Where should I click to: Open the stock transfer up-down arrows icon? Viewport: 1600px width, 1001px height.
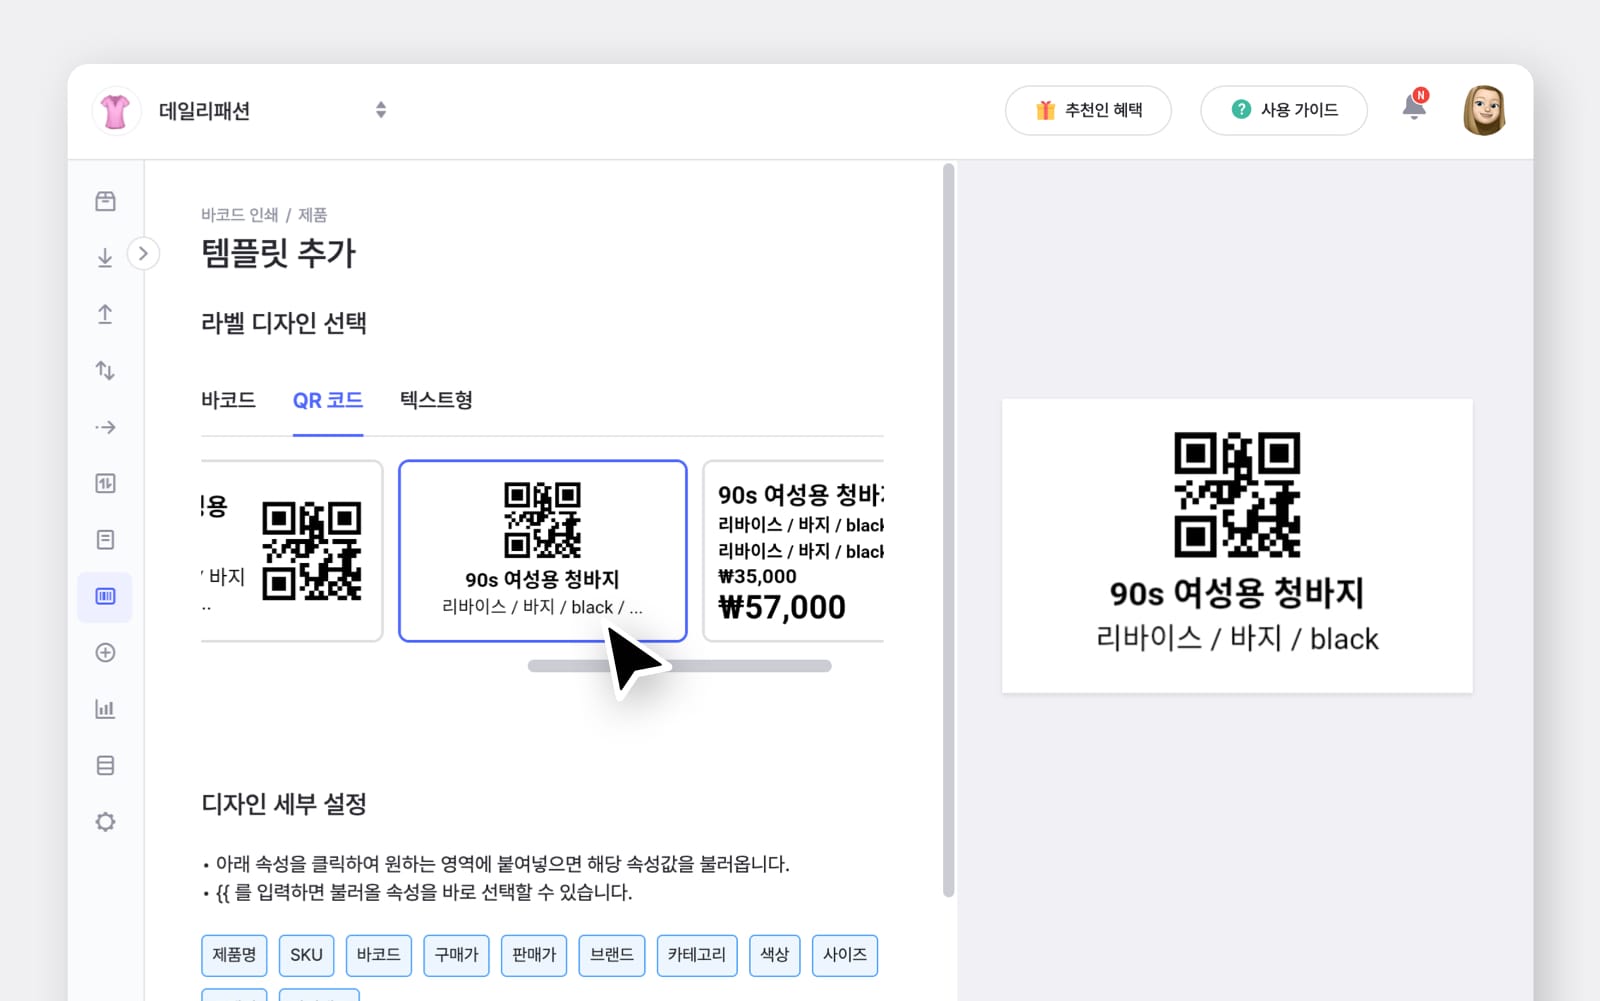[x=105, y=370]
